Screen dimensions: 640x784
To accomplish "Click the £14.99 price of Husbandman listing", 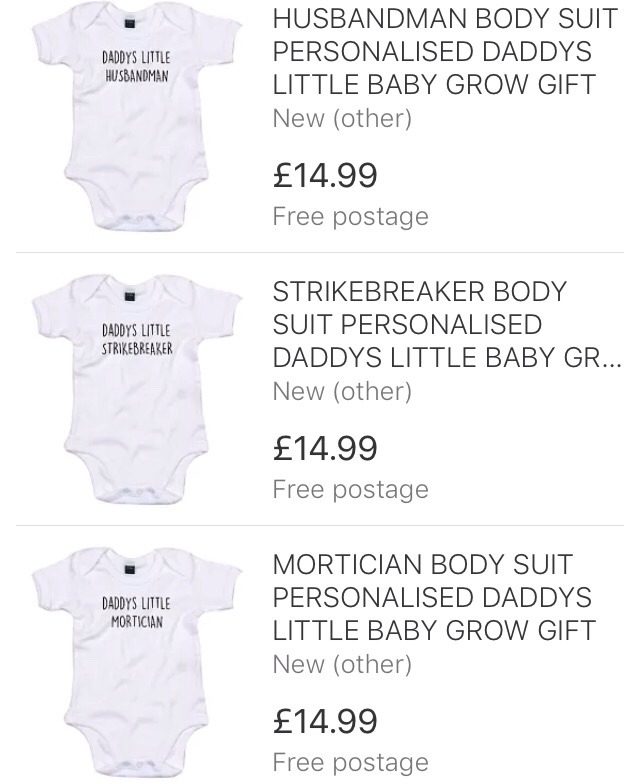I will (325, 176).
